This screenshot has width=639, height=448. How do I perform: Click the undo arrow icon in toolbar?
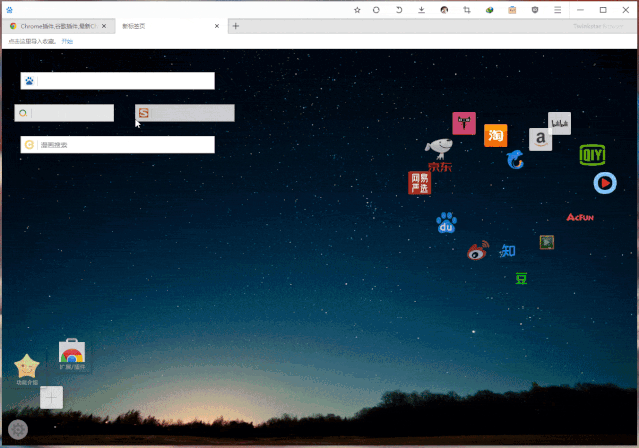399,10
